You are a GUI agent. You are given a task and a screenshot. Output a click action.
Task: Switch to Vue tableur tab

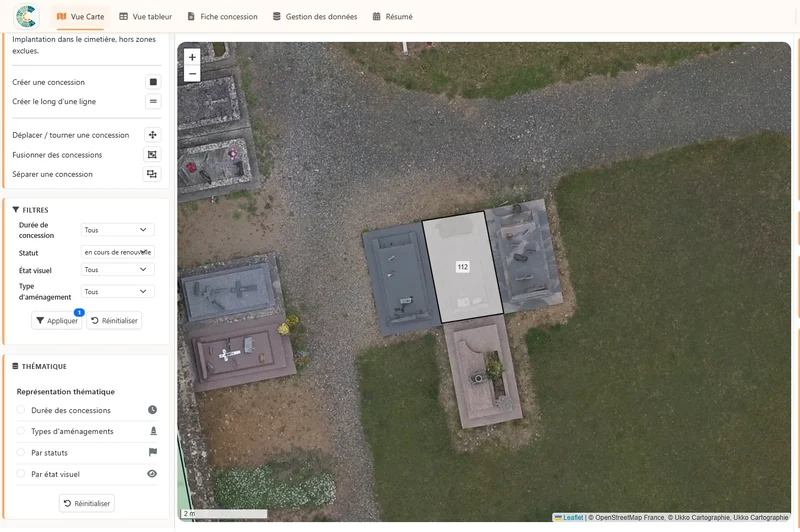145,16
